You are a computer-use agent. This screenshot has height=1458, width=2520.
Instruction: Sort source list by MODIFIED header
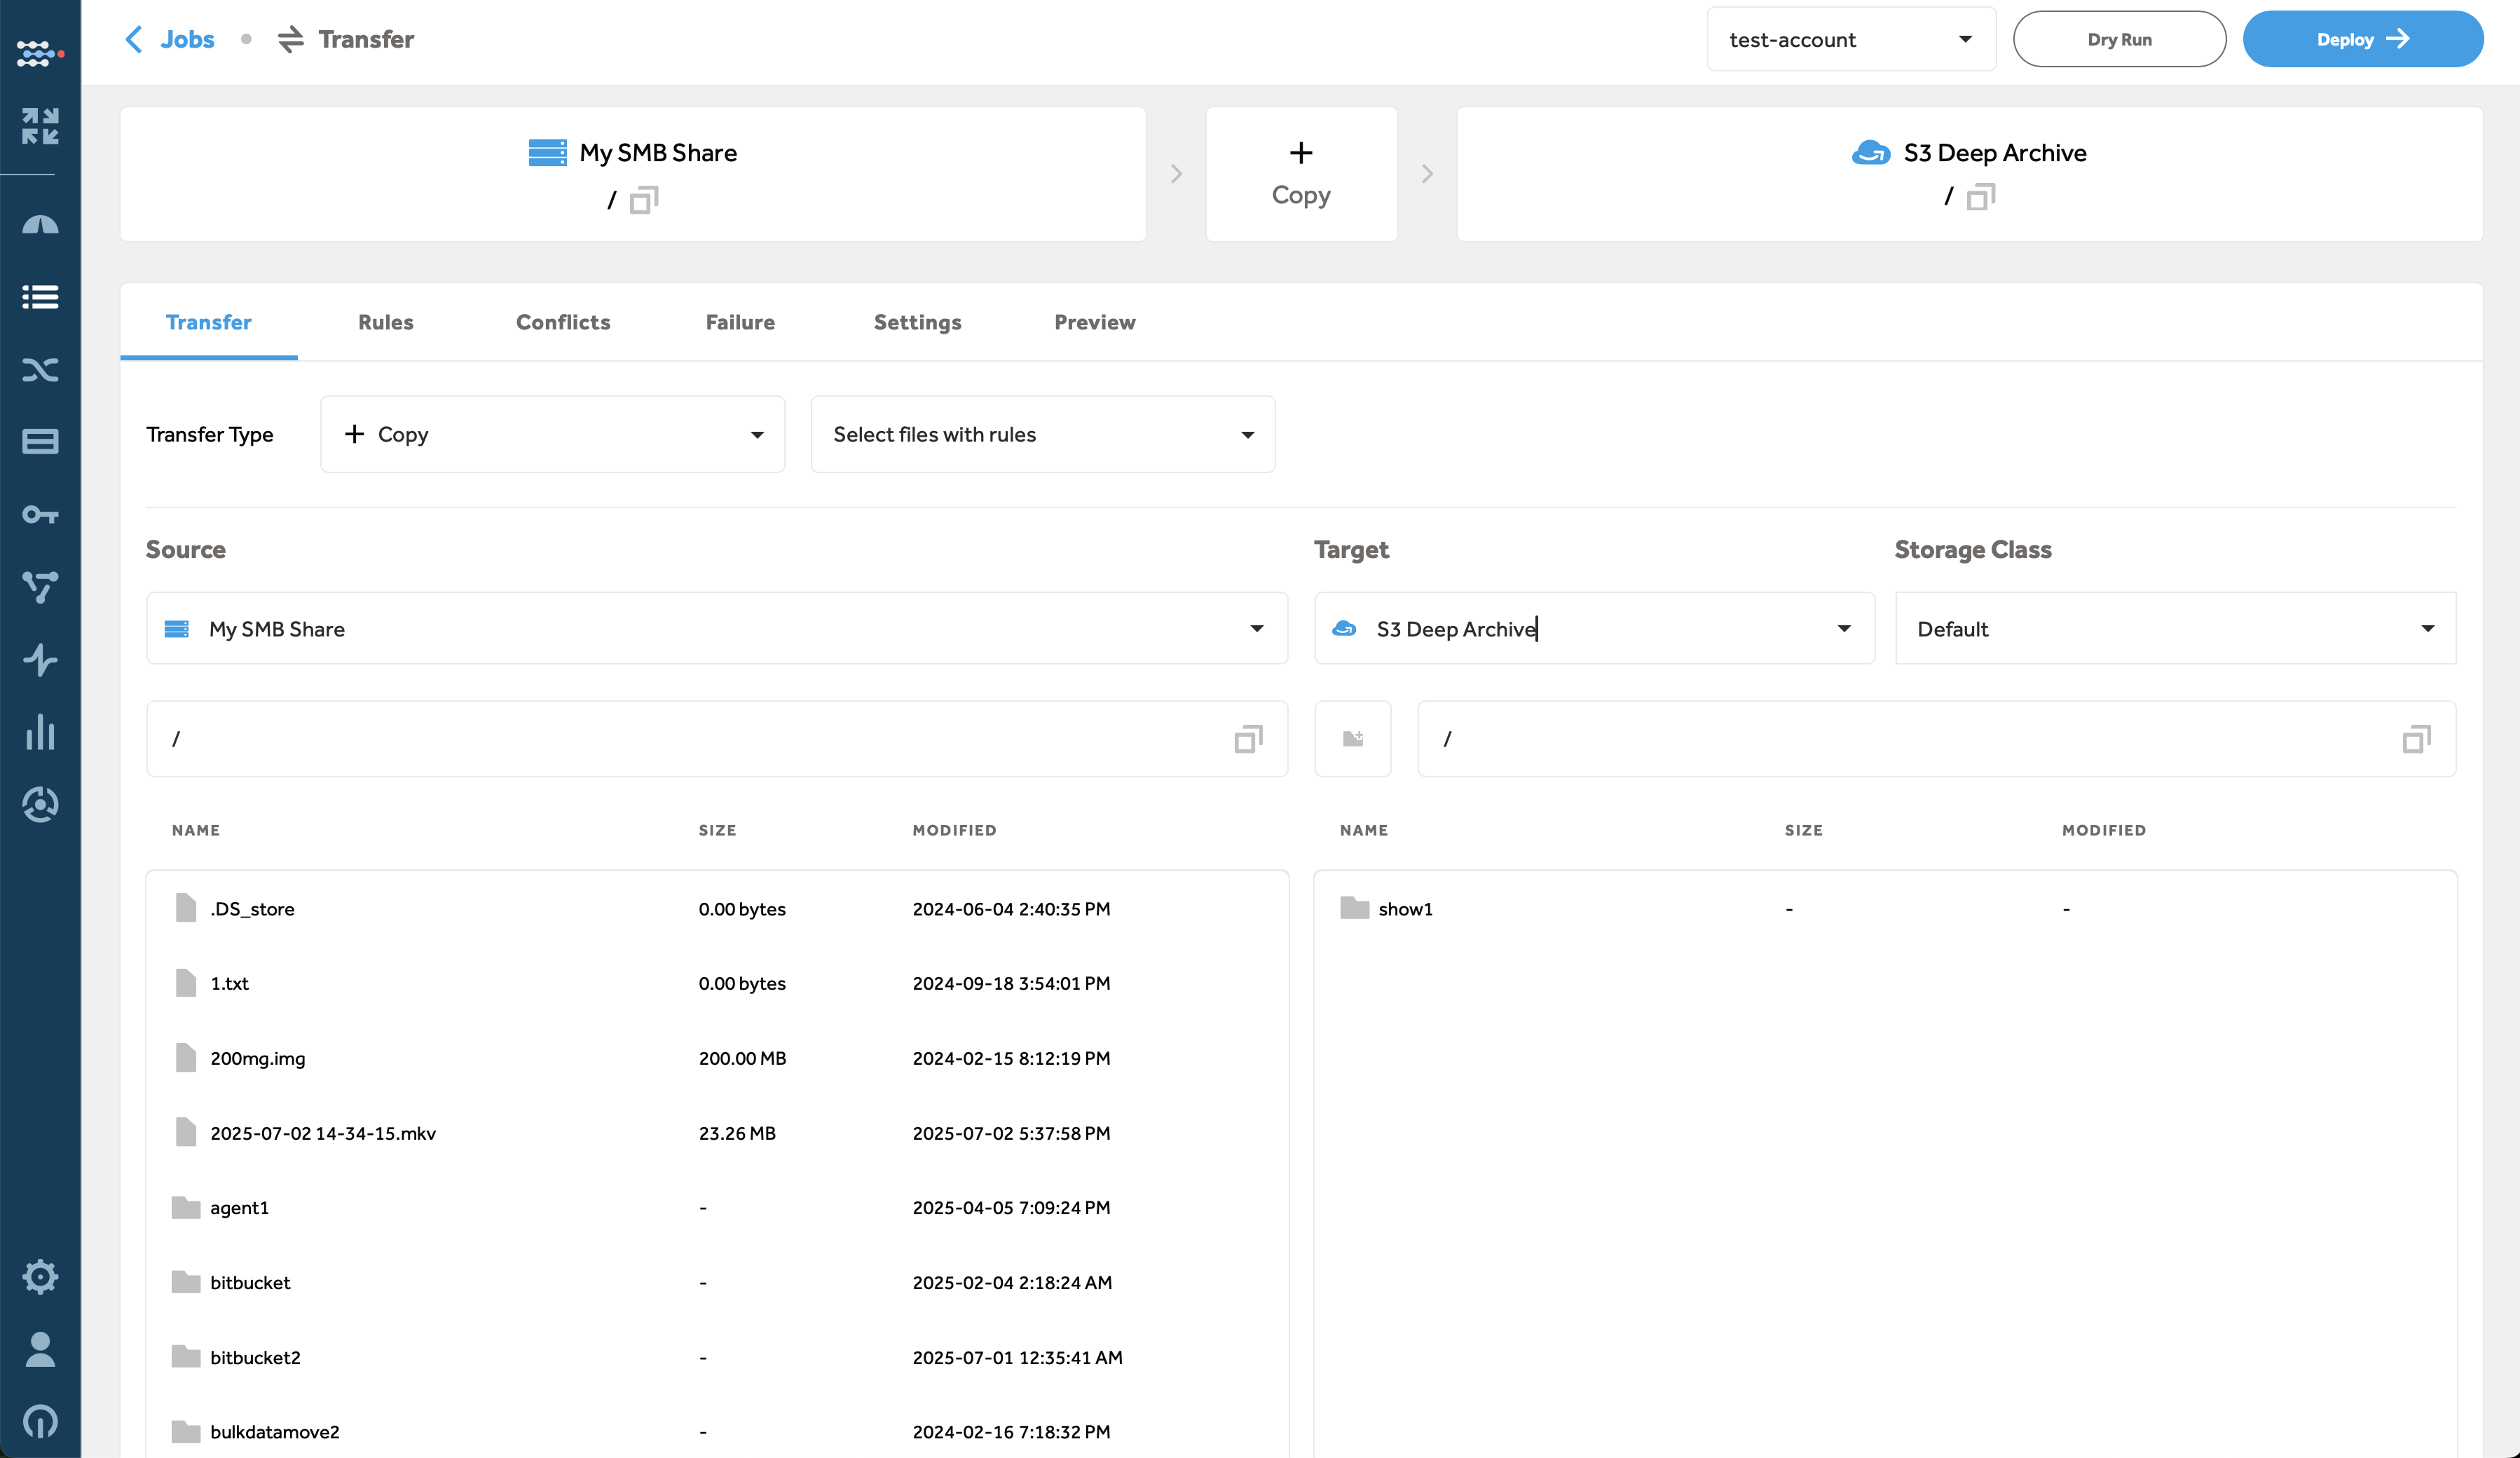click(954, 830)
